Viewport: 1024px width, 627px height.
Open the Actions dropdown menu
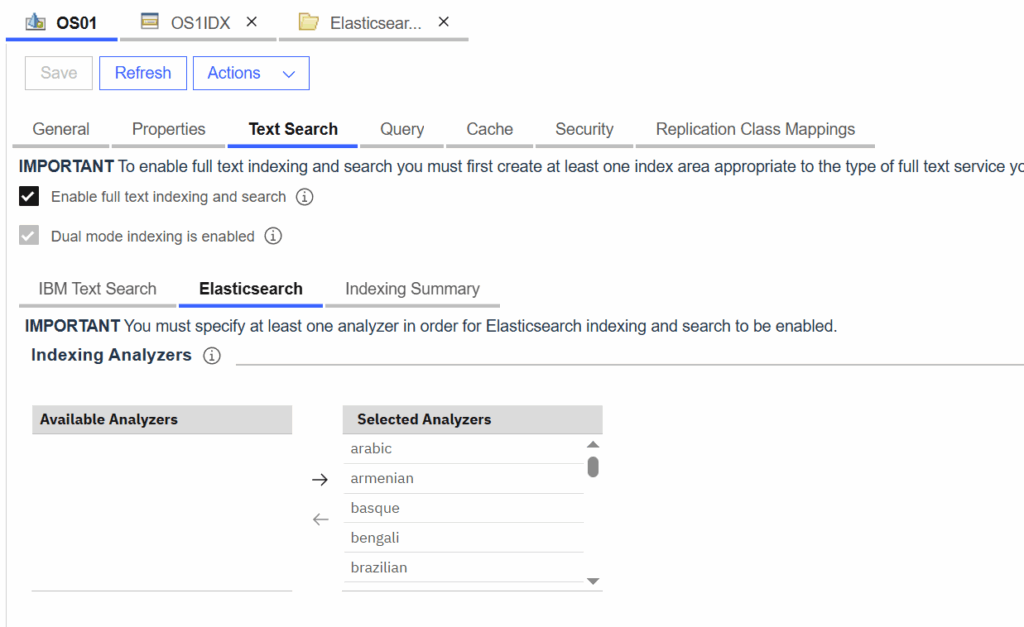[x=251, y=73]
